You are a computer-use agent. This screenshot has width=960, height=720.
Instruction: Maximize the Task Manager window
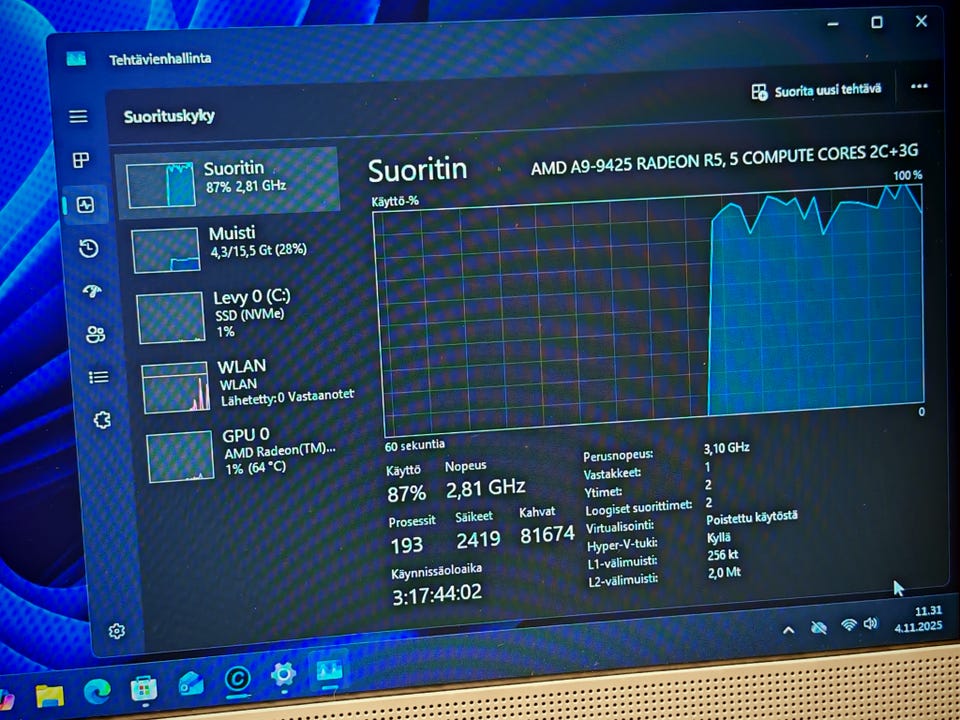click(x=877, y=23)
